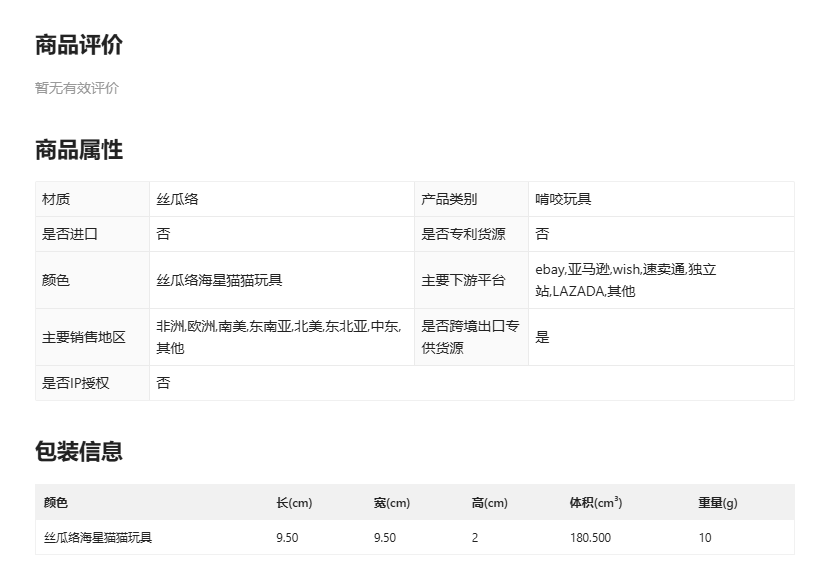The height and width of the screenshot is (576, 817).
Task: Click the 重量(g) column header
Action: coord(718,503)
